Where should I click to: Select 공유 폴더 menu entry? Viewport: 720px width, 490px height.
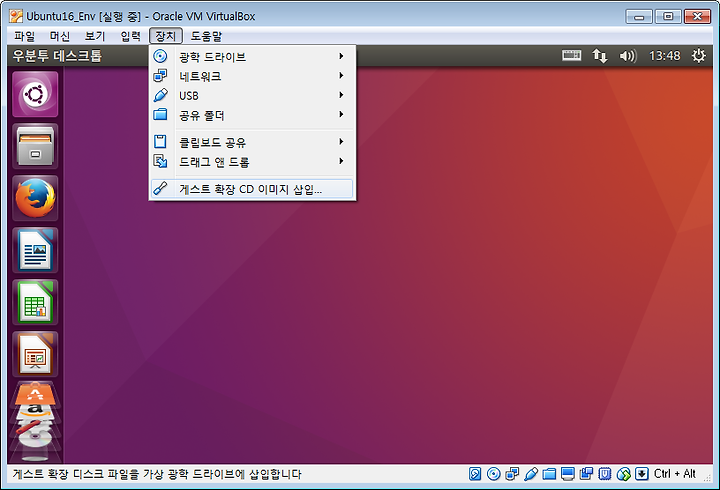253,115
